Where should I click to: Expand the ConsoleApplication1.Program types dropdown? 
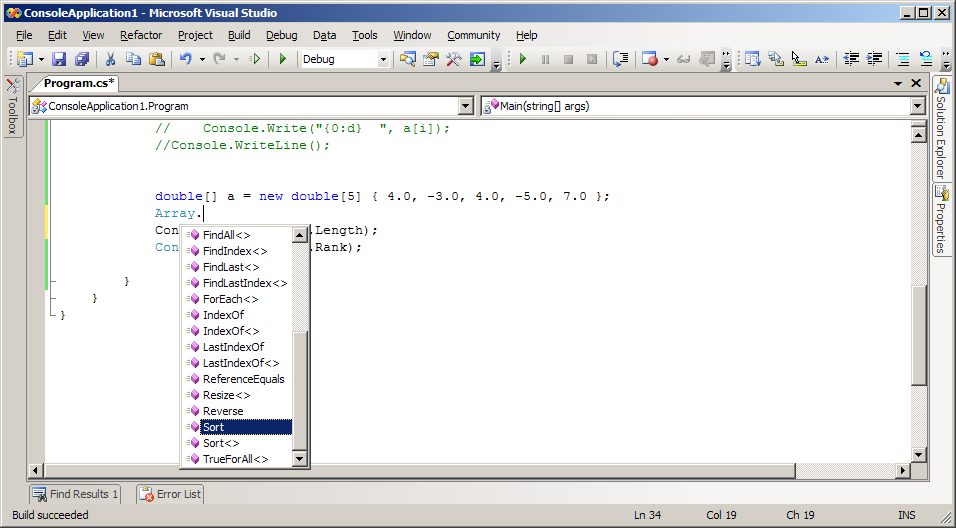pos(465,106)
